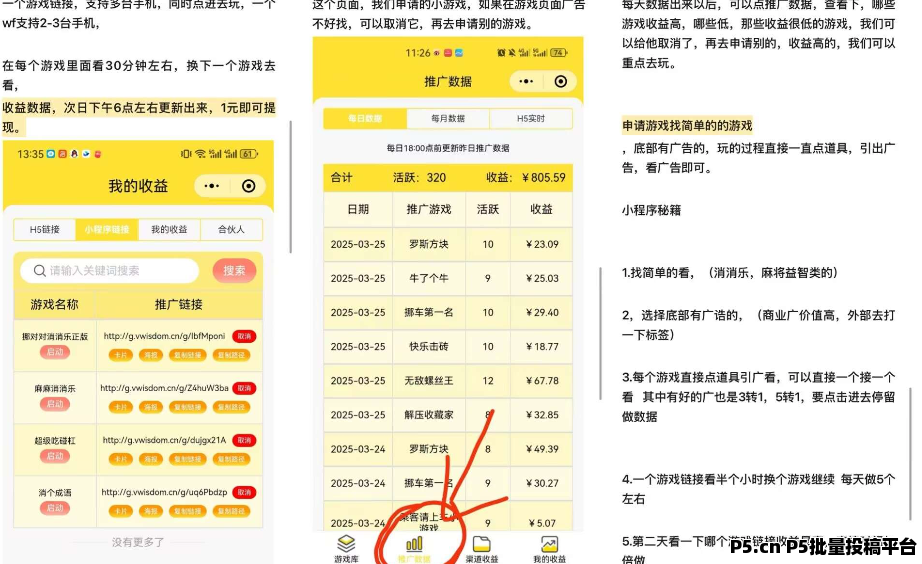Viewport: 922px width, 564px height.
Task: Tap the circular close target on 我的收益 header
Action: point(249,186)
